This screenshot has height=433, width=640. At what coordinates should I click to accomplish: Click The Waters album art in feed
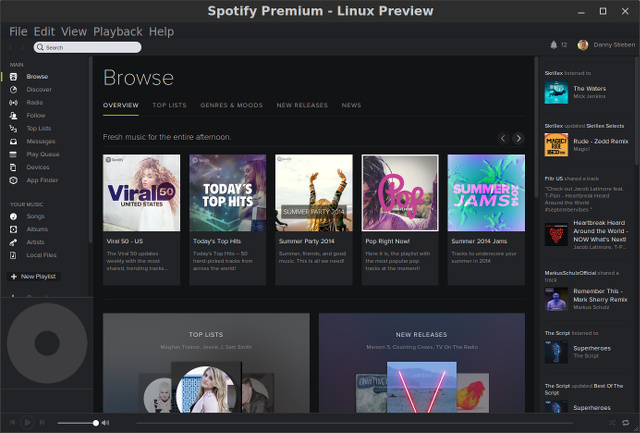556,92
